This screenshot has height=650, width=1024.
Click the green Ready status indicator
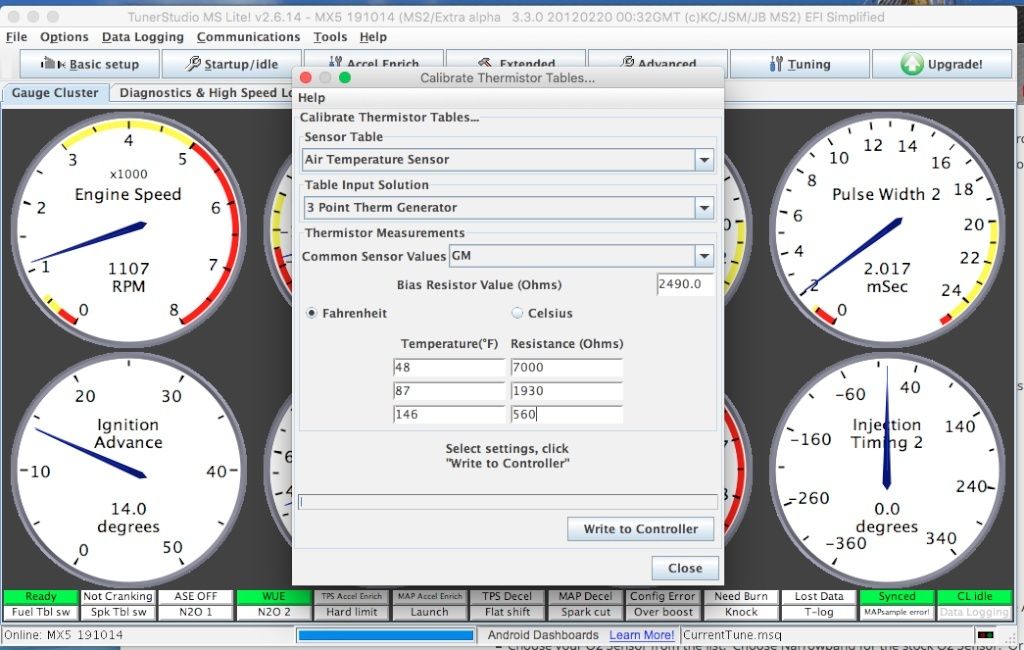pos(40,596)
